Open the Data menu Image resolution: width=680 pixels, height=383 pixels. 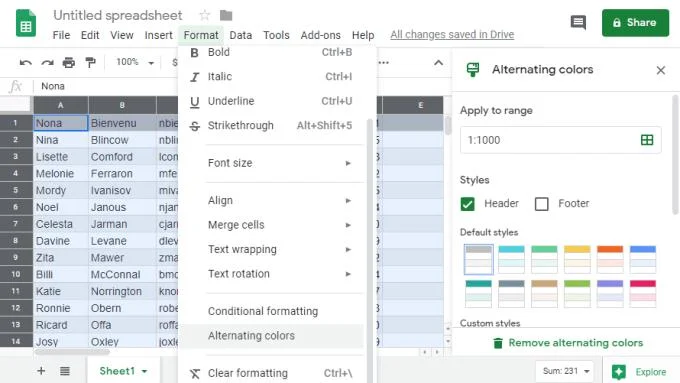coord(241,35)
